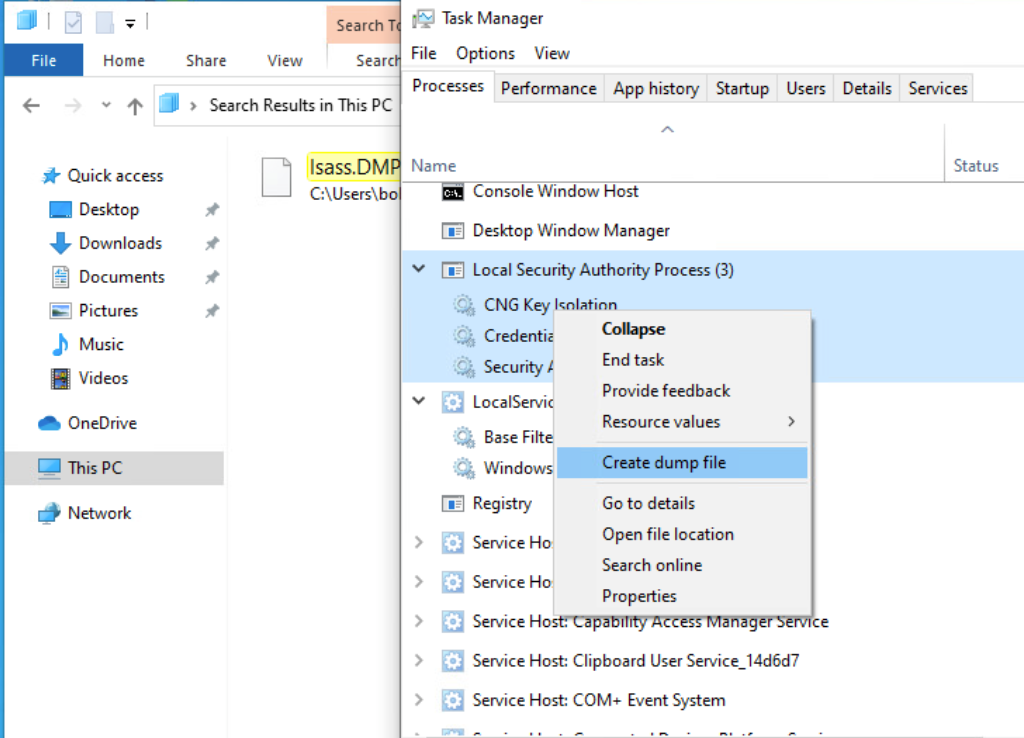Viewport: 1024px width, 738px height.
Task: Click the Network icon in the sidebar
Action: [50, 513]
